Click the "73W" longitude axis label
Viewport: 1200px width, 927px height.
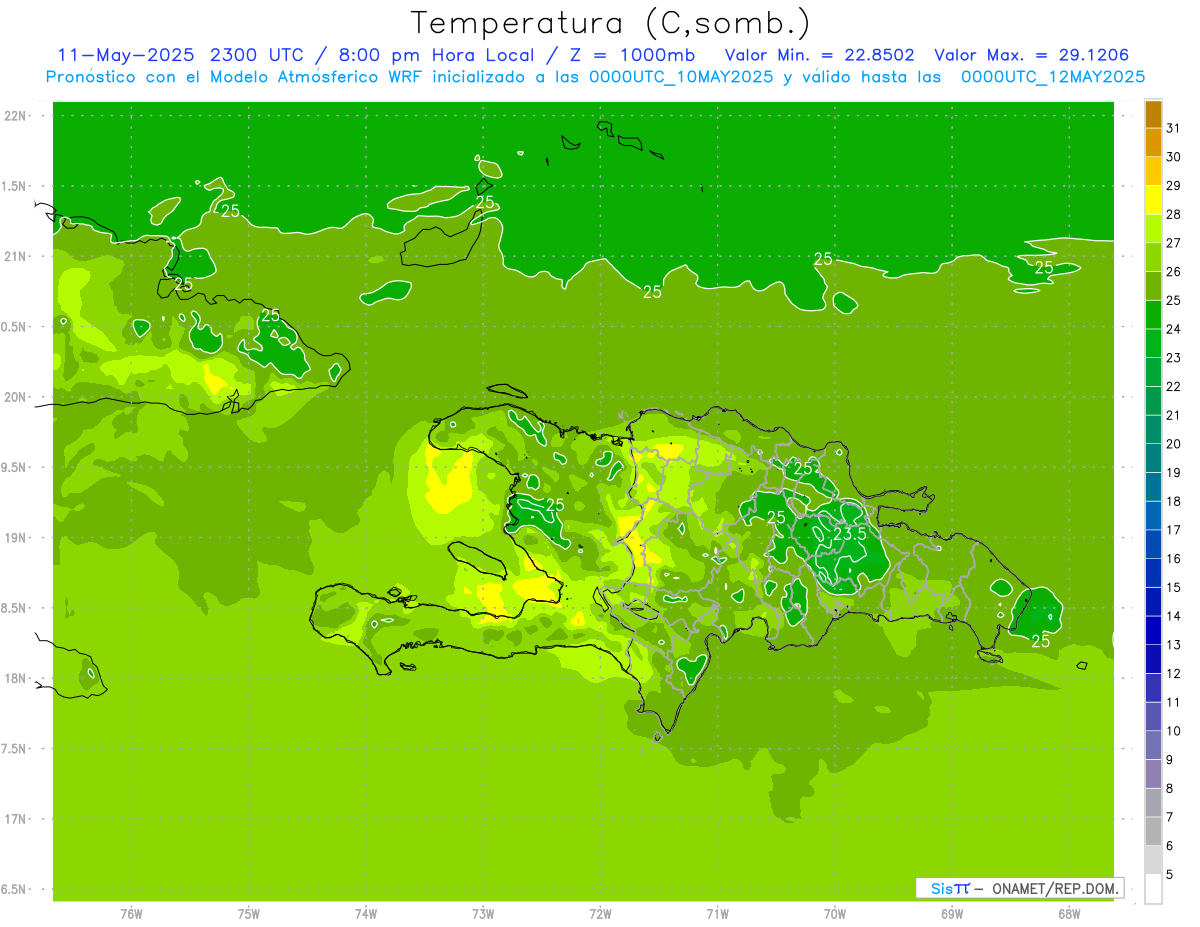tap(483, 914)
